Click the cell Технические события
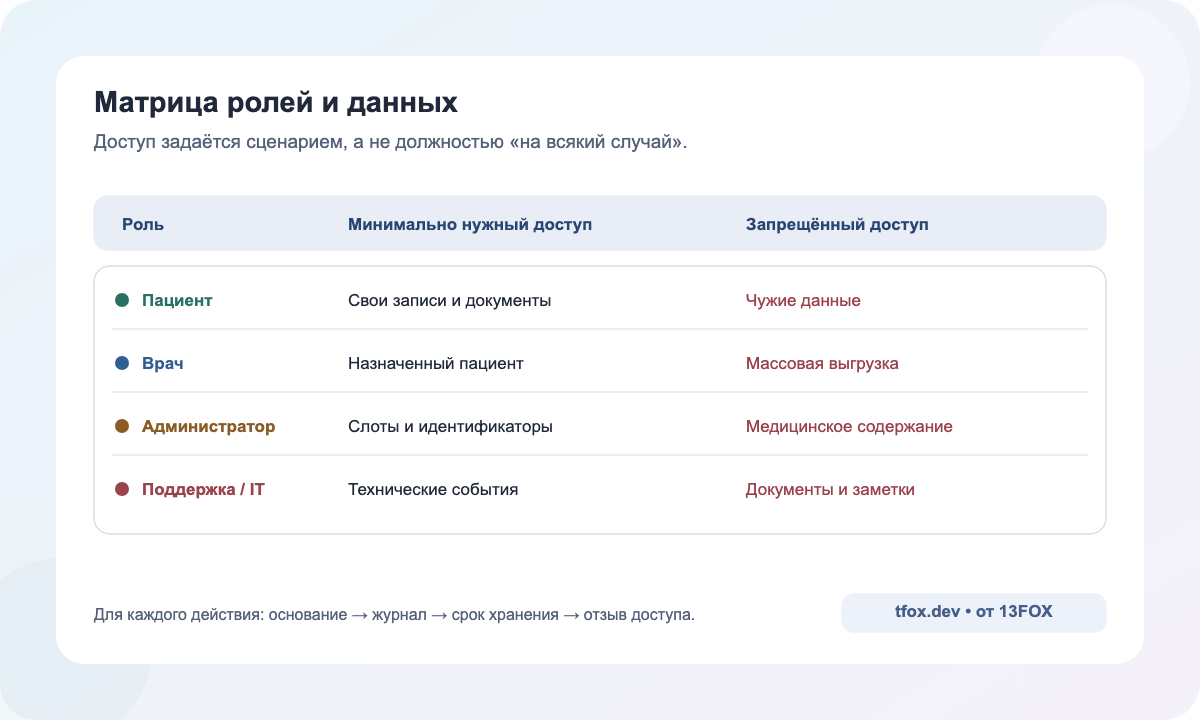Screen dimensions: 1200x720 (x=433, y=489)
